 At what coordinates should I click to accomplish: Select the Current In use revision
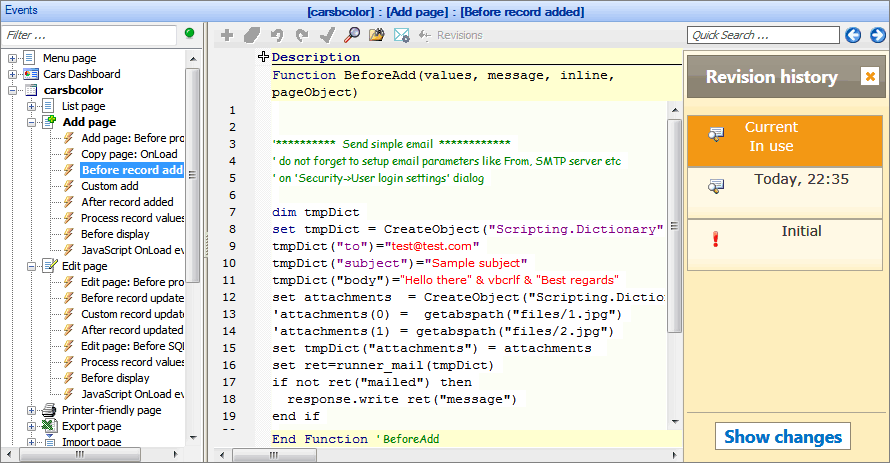[784, 141]
